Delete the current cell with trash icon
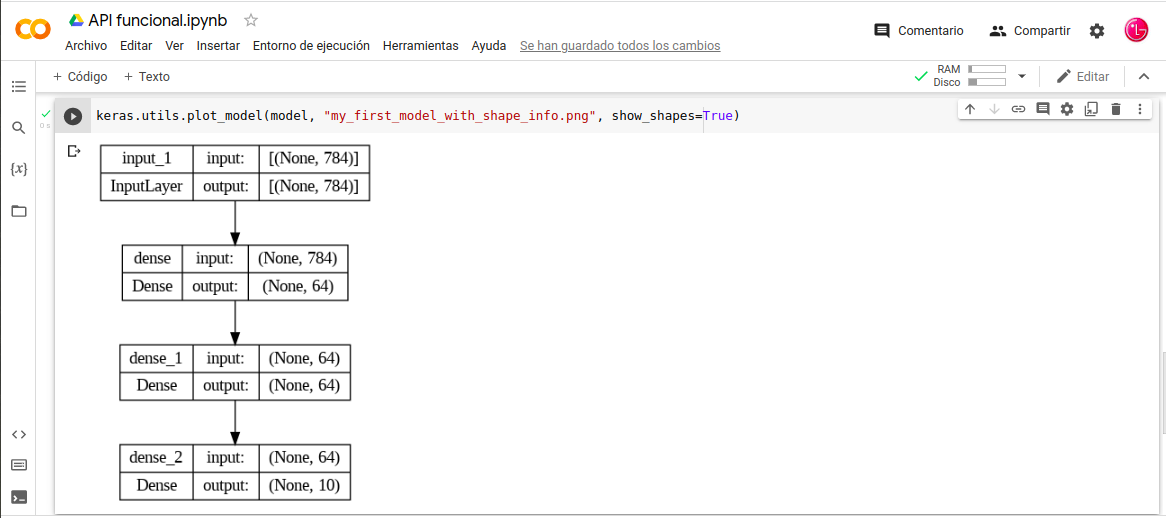Screen dimensions: 1166x518 pyautogui.click(x=1116, y=109)
